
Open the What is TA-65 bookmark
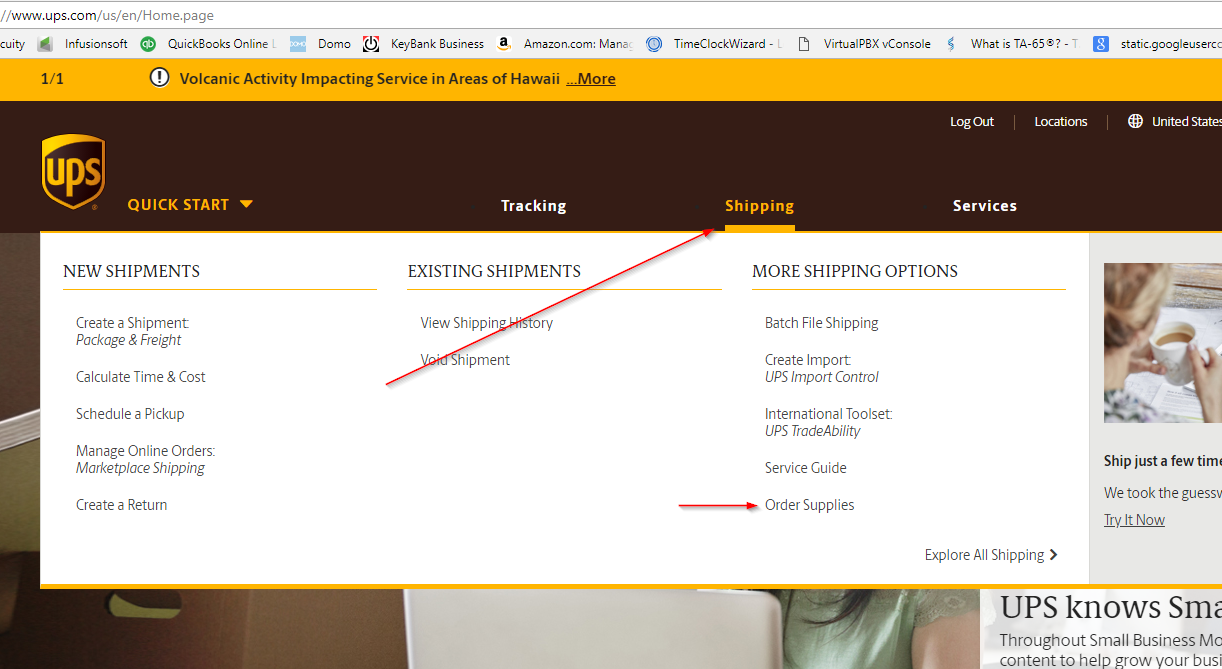[1012, 44]
